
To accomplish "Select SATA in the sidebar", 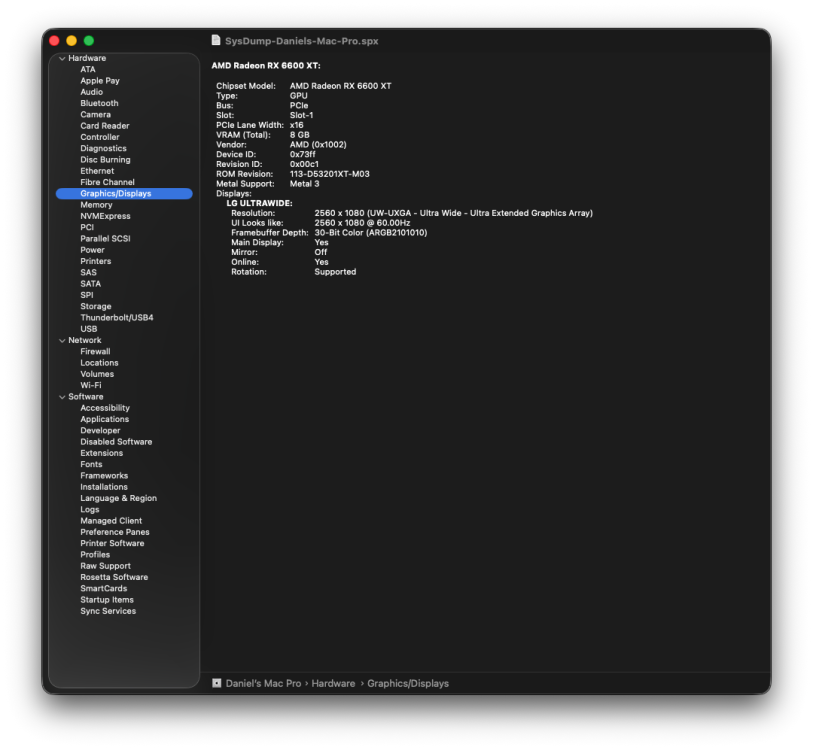I will 90,284.
